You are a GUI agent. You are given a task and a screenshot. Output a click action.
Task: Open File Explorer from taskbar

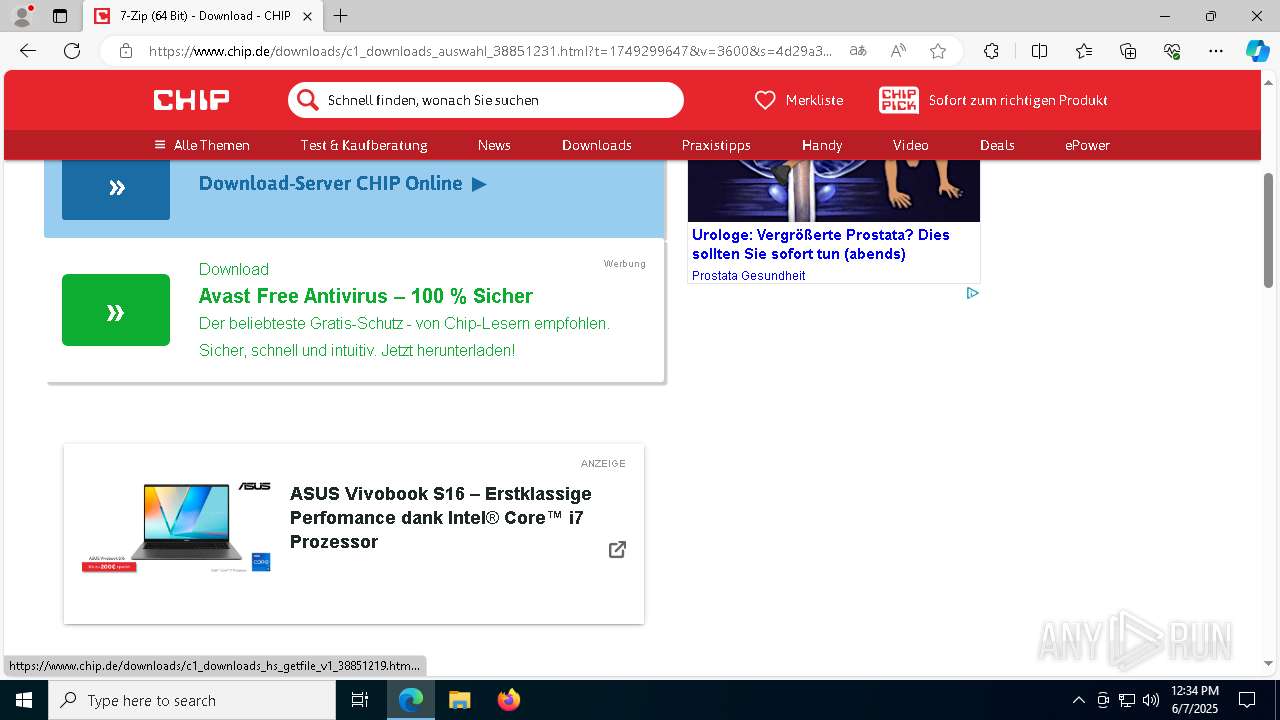[x=459, y=700]
